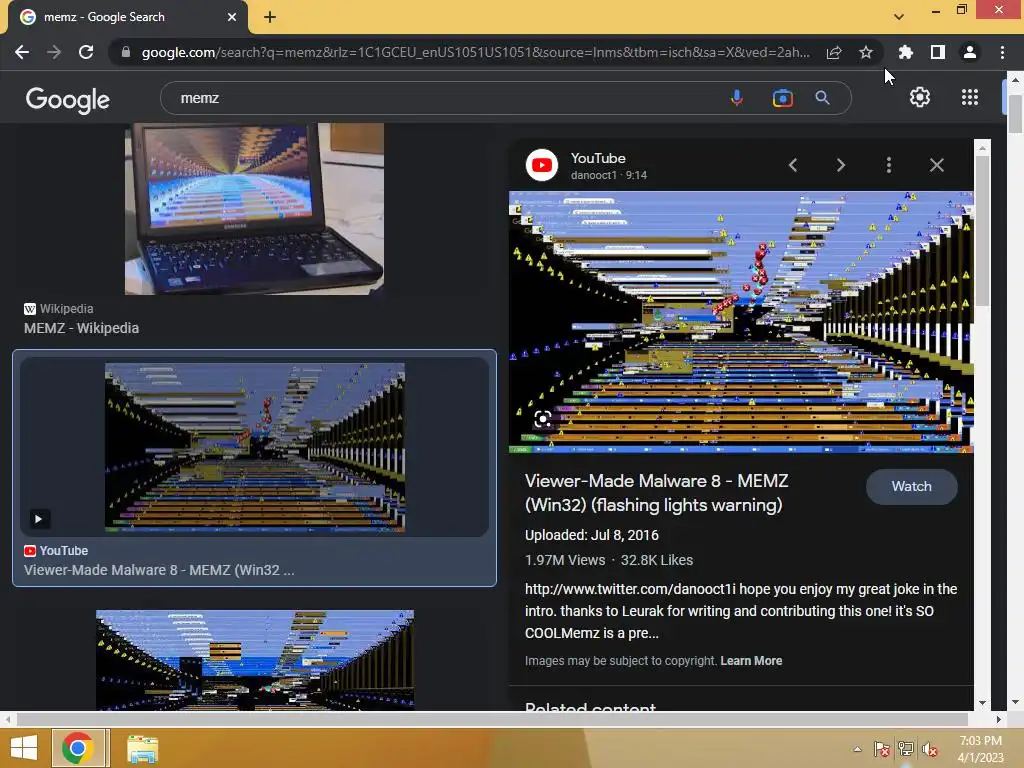Close the image preview panel
Image resolution: width=1024 pixels, height=768 pixels.
click(936, 165)
